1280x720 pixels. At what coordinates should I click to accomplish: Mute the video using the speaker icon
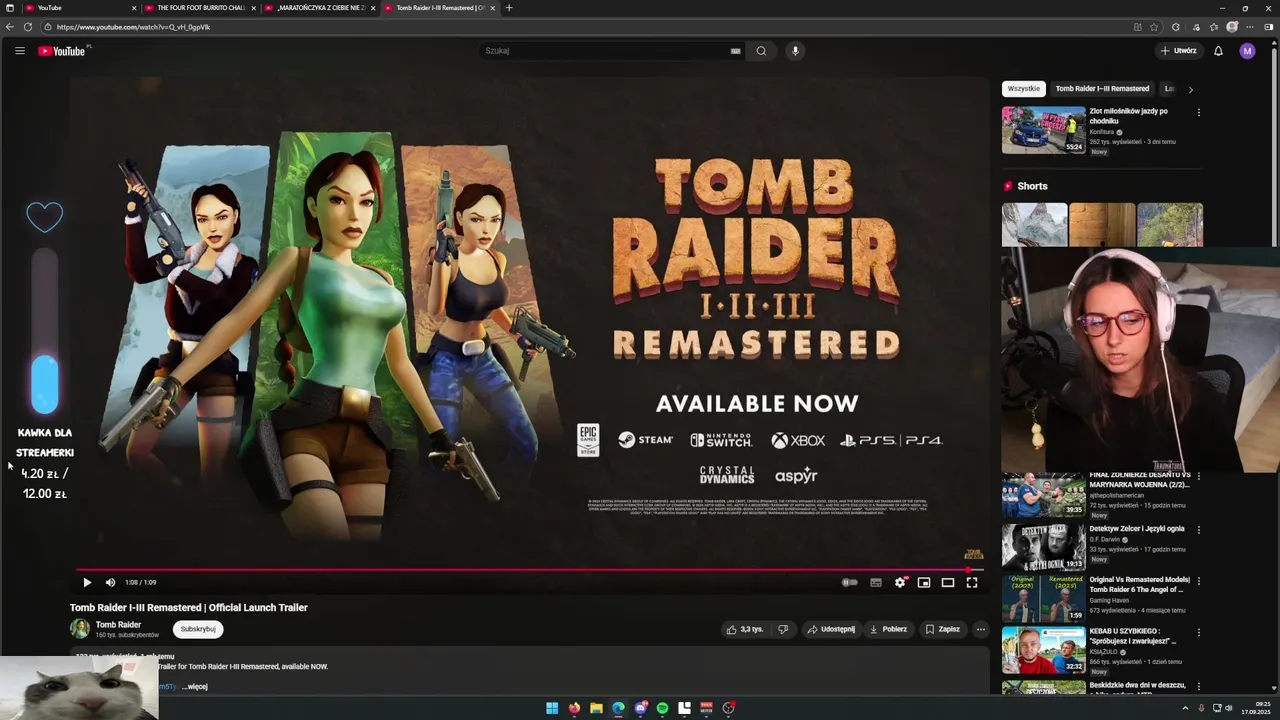click(110, 582)
